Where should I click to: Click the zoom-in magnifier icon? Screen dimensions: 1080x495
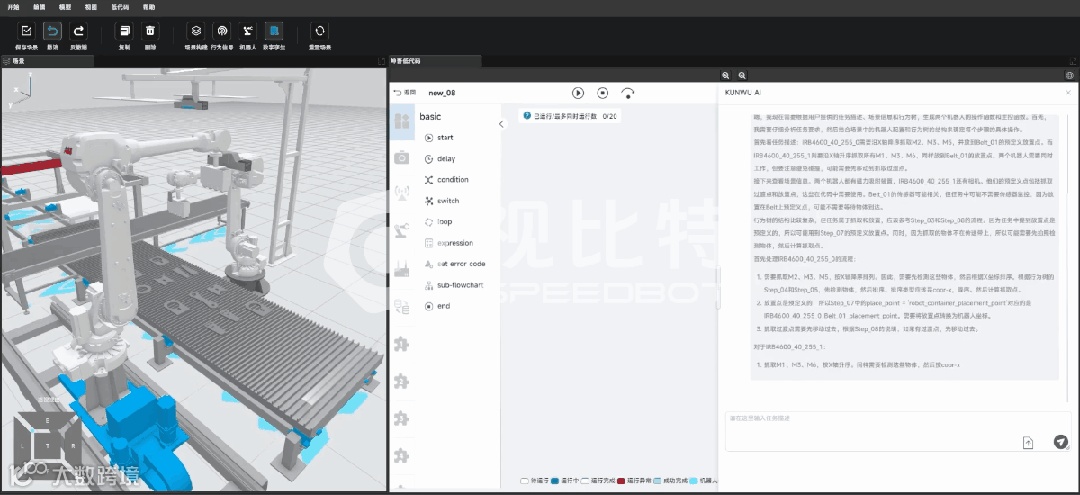click(x=726, y=75)
